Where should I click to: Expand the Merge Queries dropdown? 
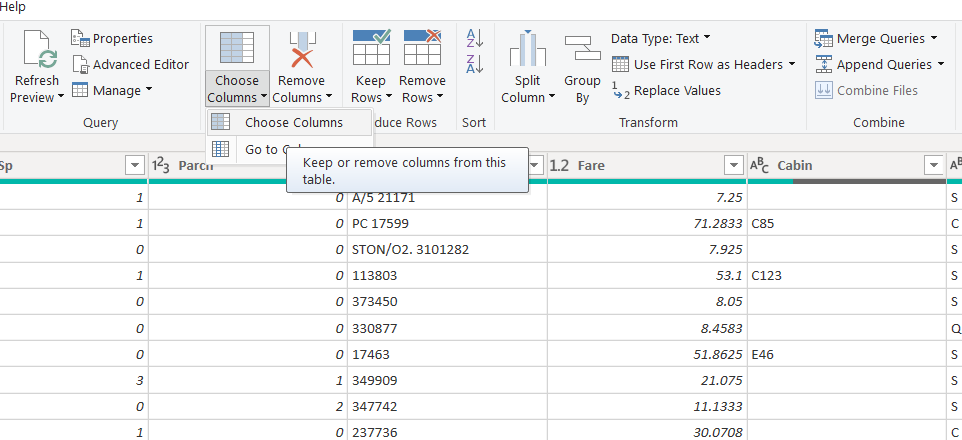[934, 38]
